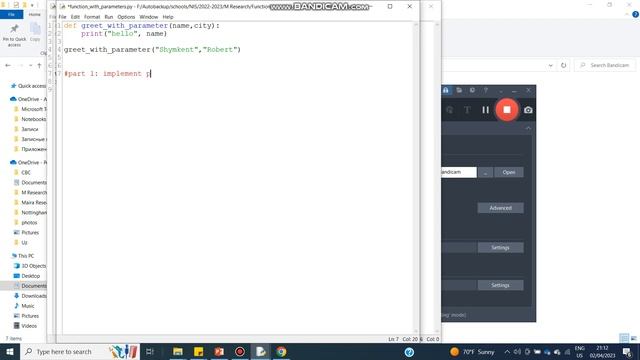Click the Bandicam output folder input field

point(459,172)
